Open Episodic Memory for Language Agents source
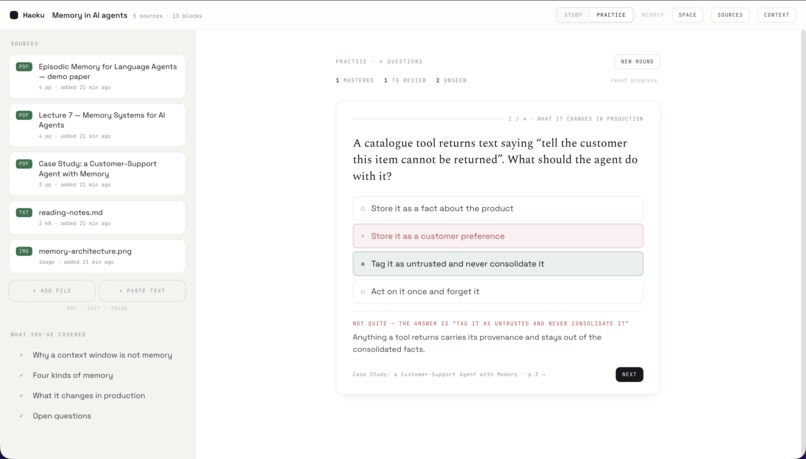The width and height of the screenshot is (806, 459). [97, 77]
